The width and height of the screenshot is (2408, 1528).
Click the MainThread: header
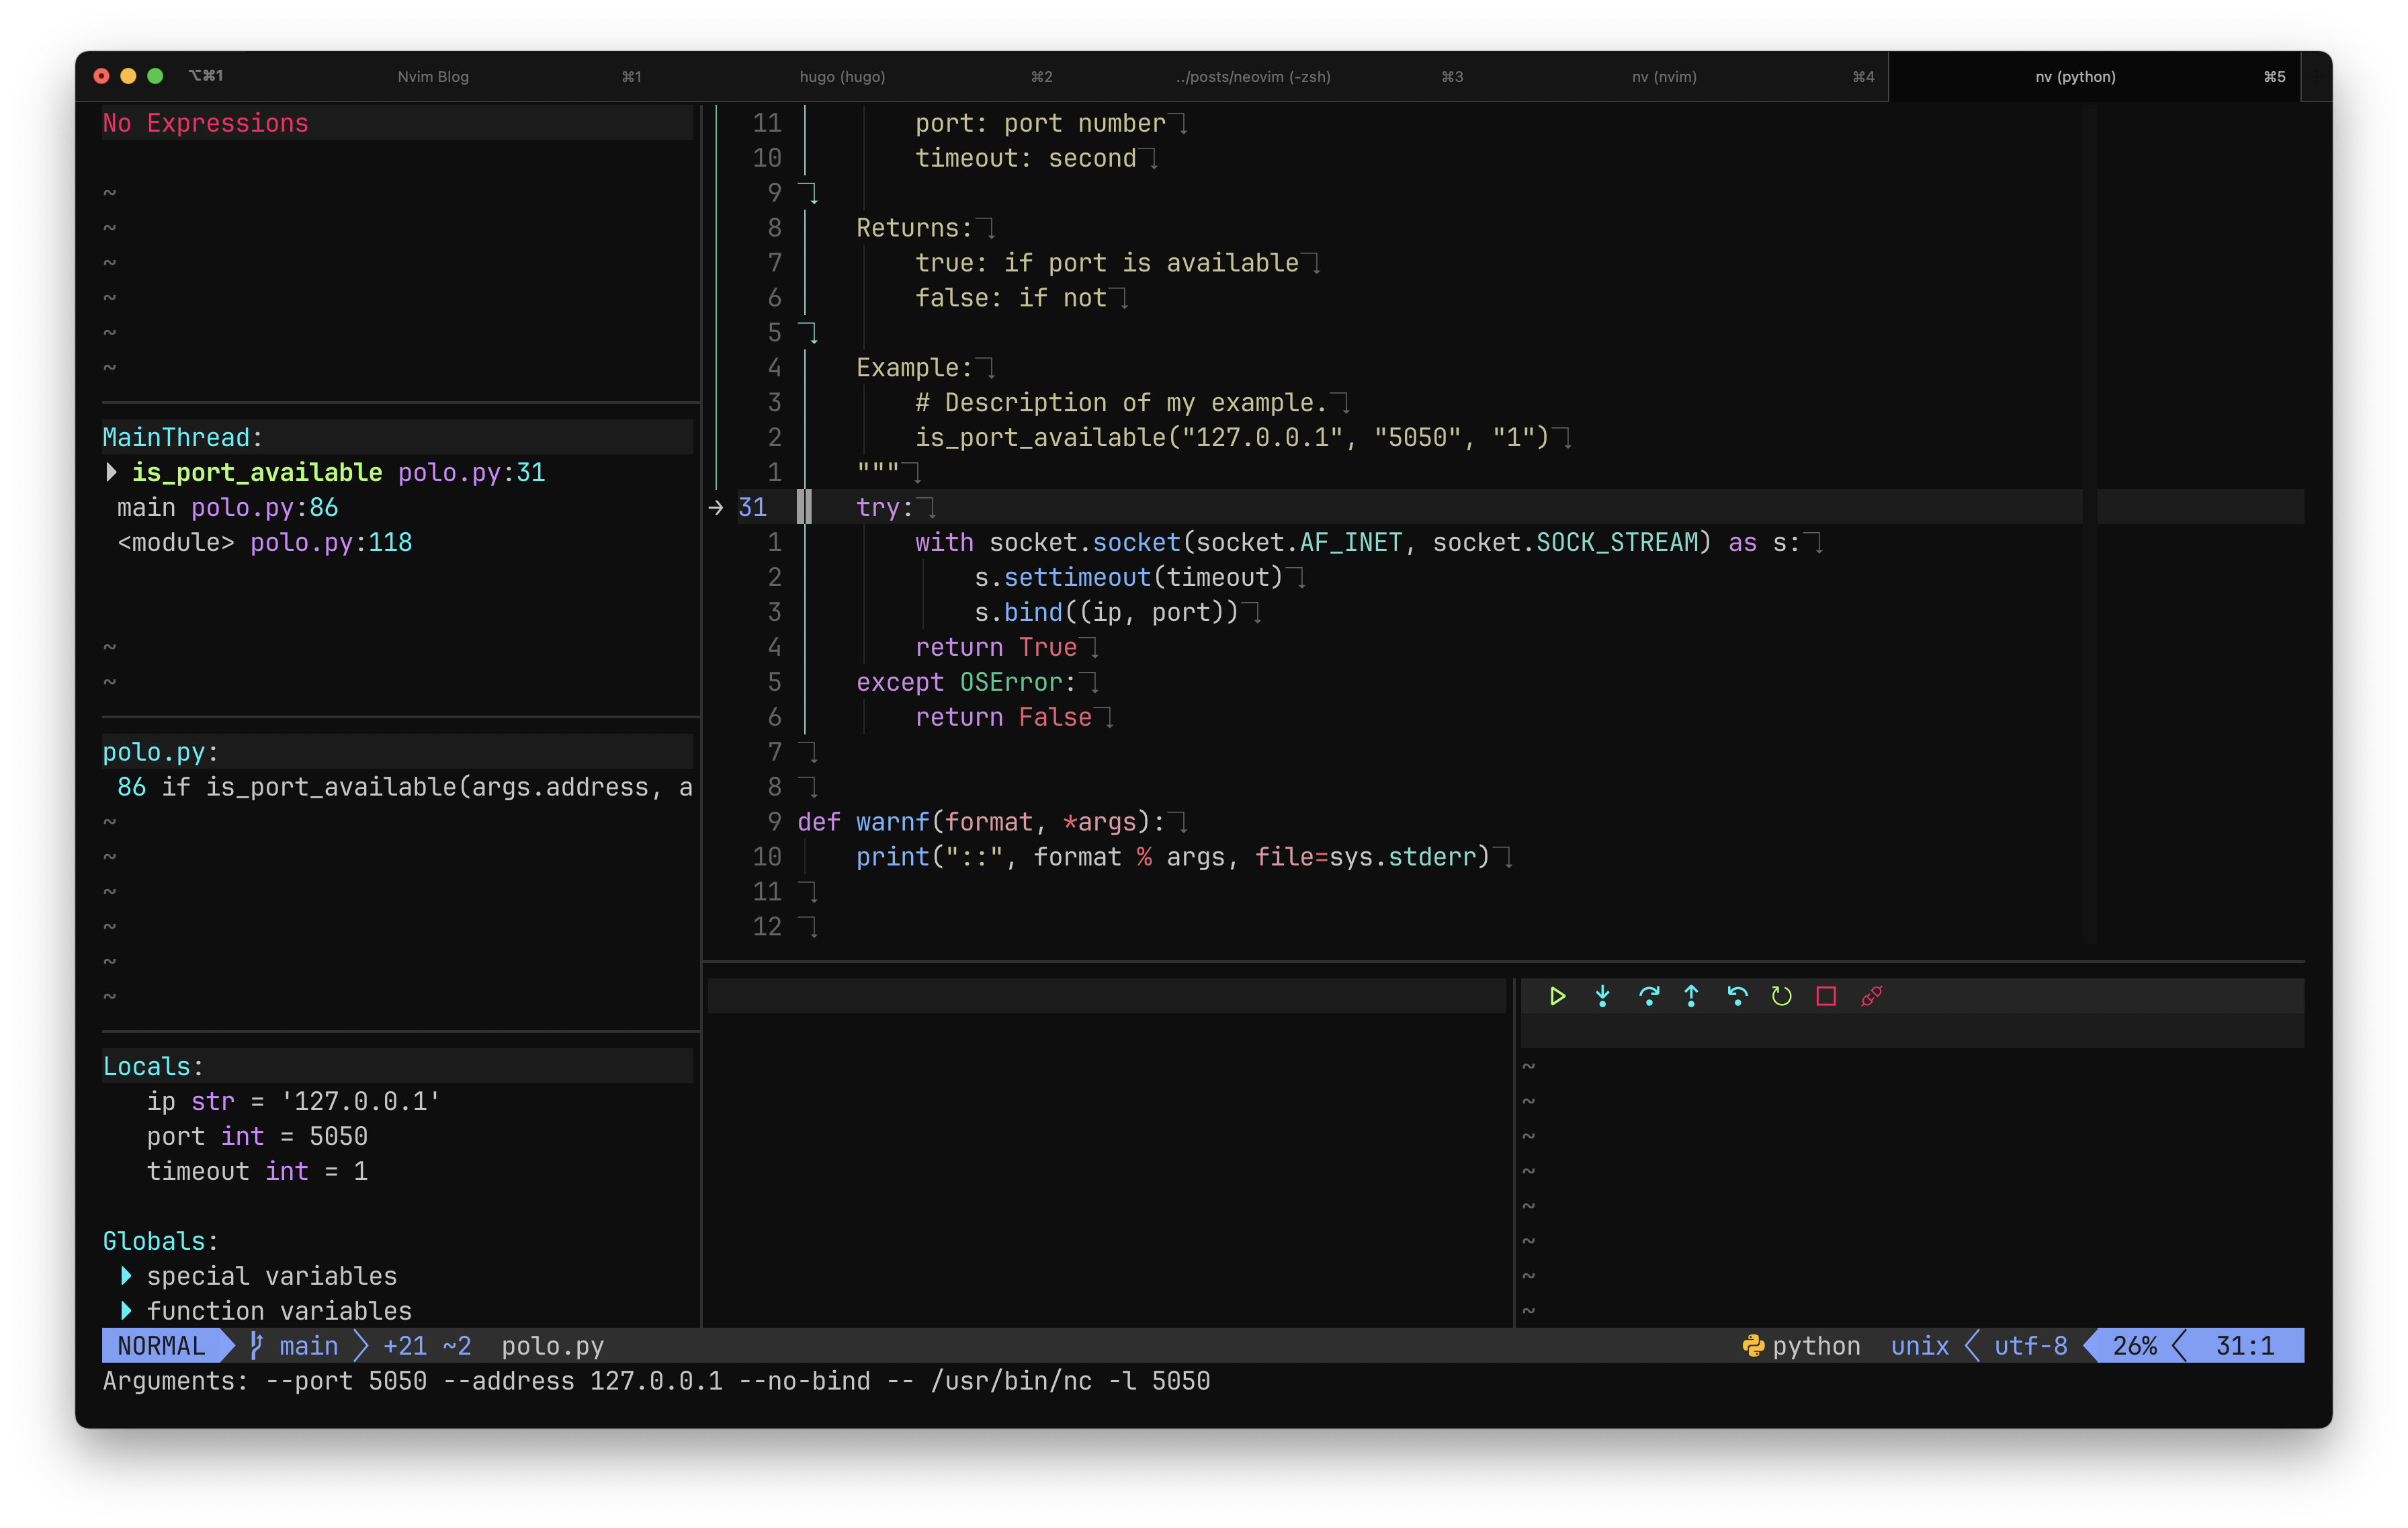tap(183, 438)
